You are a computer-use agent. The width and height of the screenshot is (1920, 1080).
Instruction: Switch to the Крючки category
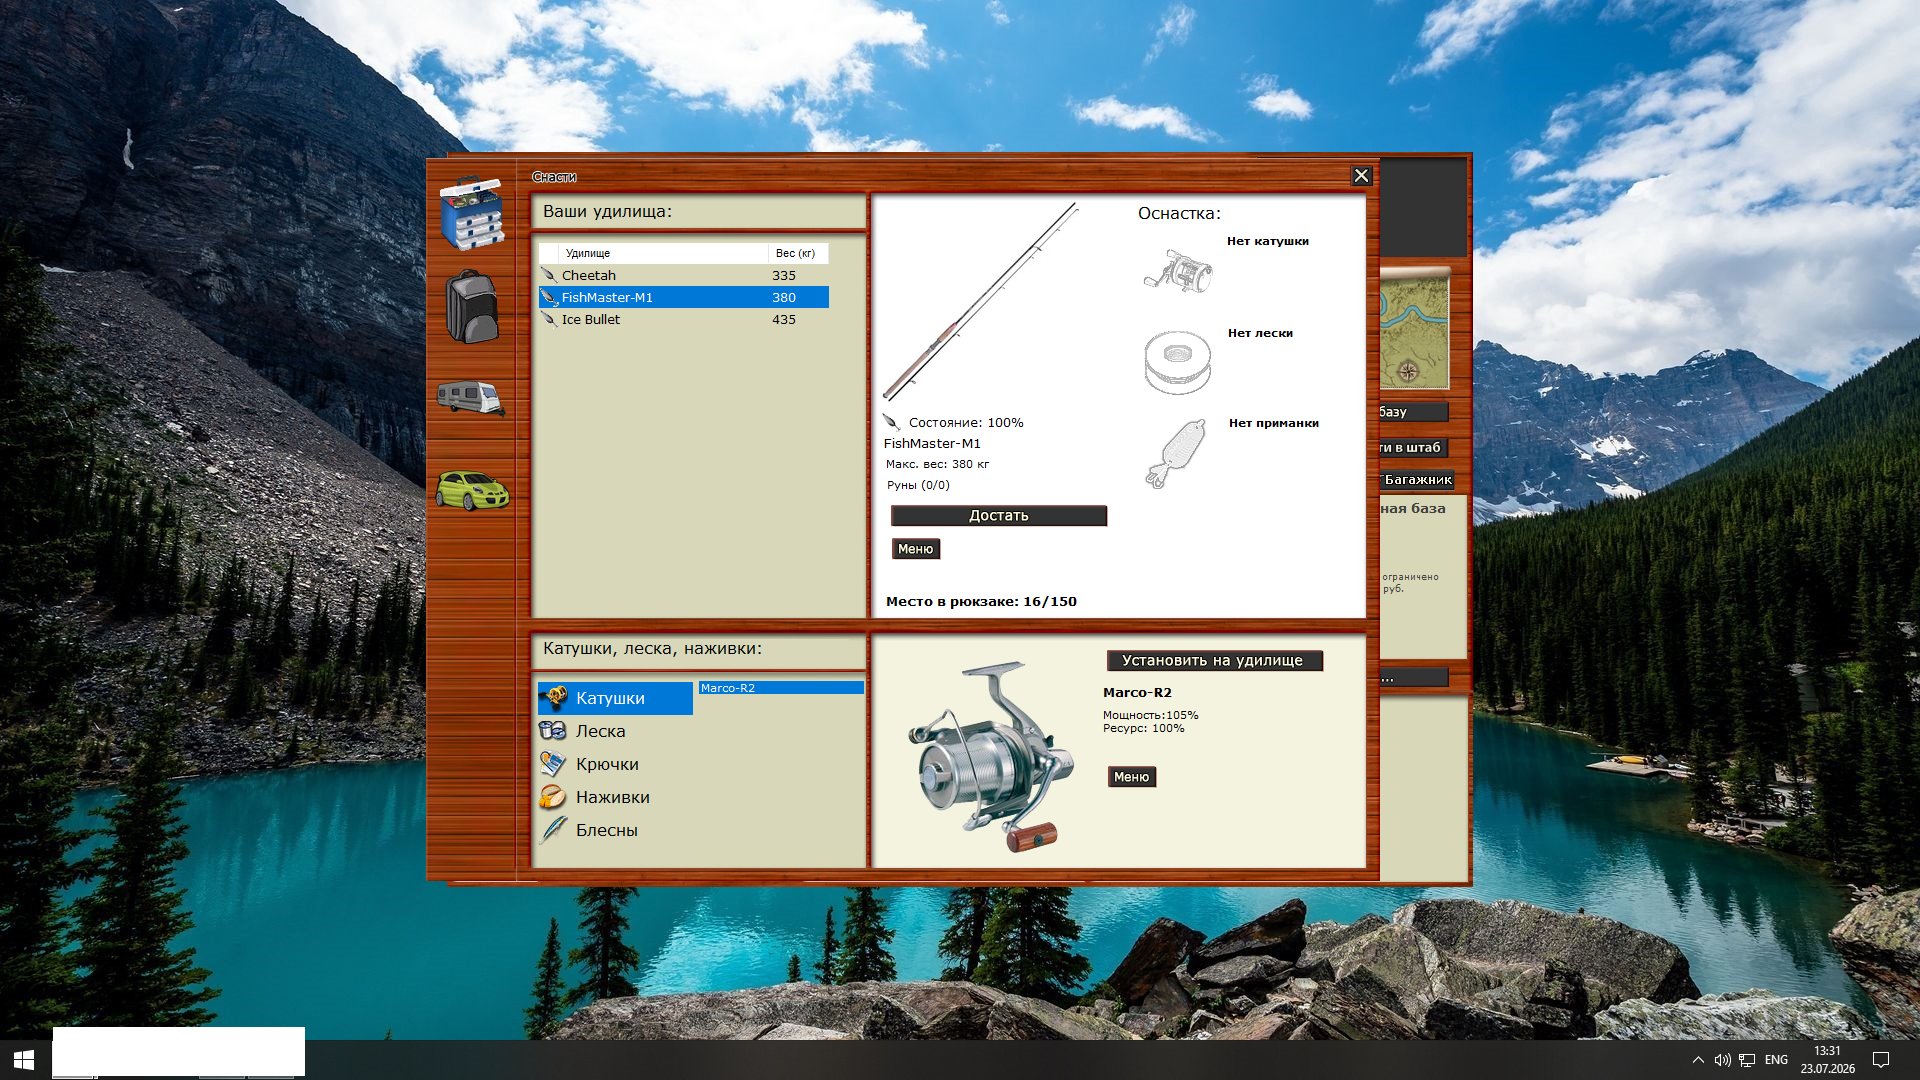[615, 764]
